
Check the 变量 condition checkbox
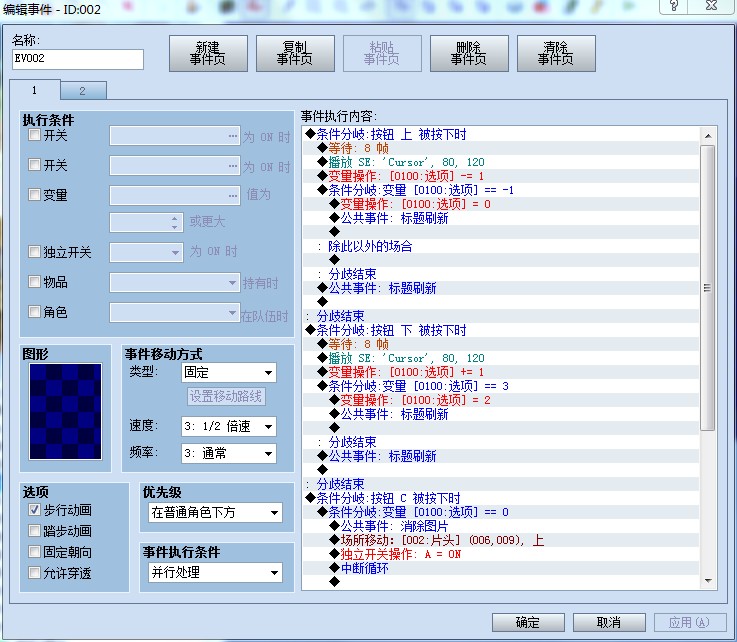click(x=34, y=195)
